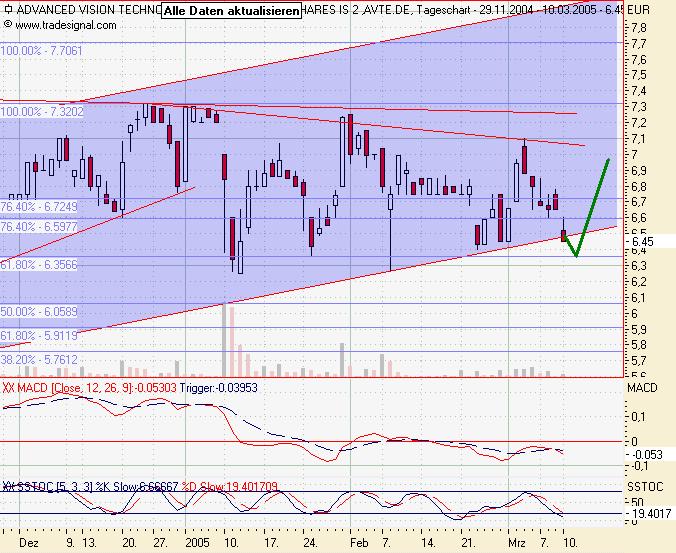Viewport: 676px width, 553px height.
Task: Click the 7,8 price axis label
Action: pyautogui.click(x=638, y=28)
